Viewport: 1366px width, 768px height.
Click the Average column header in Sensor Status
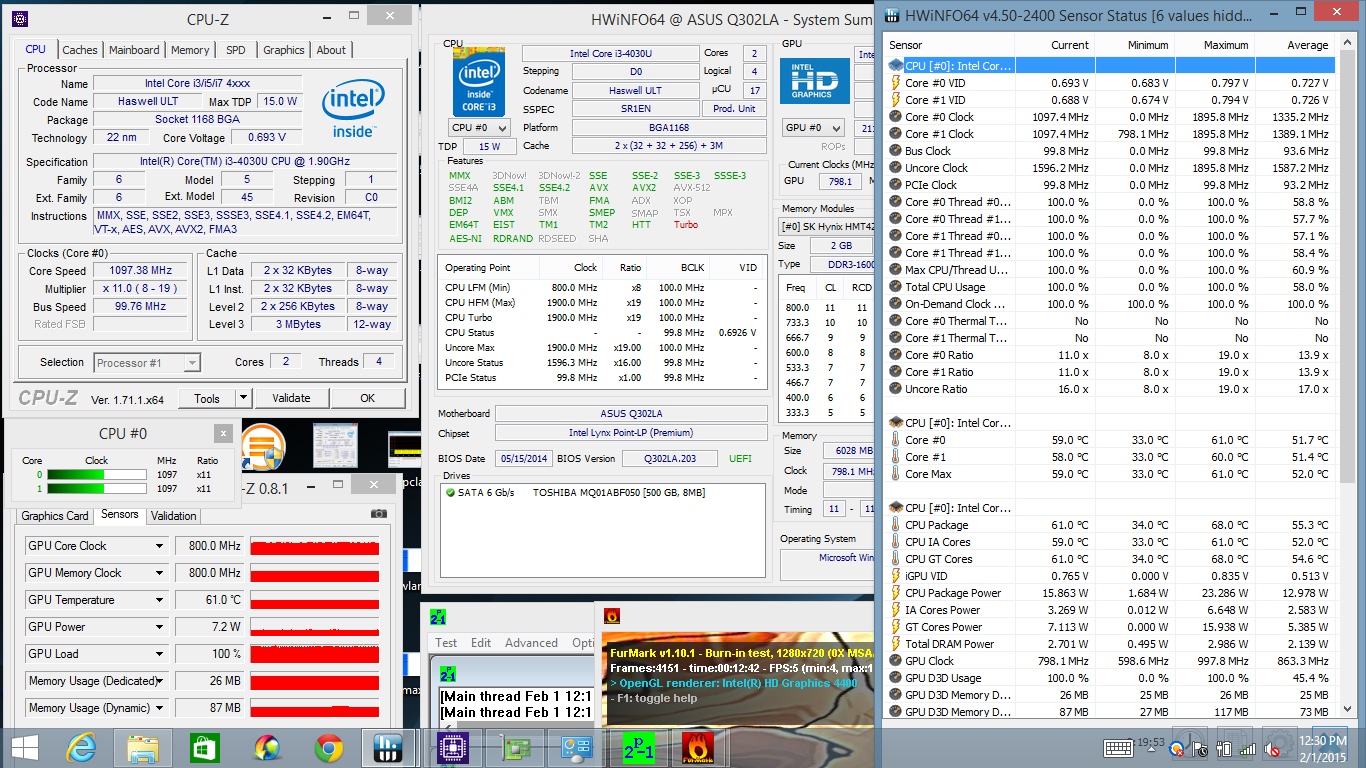[x=1295, y=45]
